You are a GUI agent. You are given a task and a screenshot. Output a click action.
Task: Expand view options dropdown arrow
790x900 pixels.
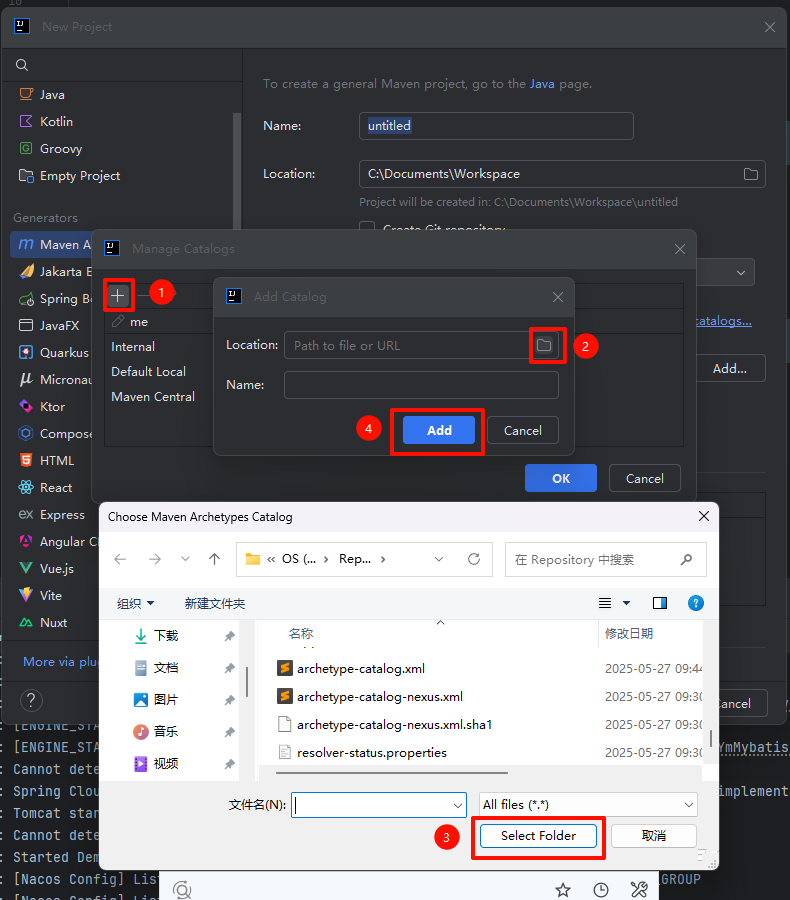point(626,603)
